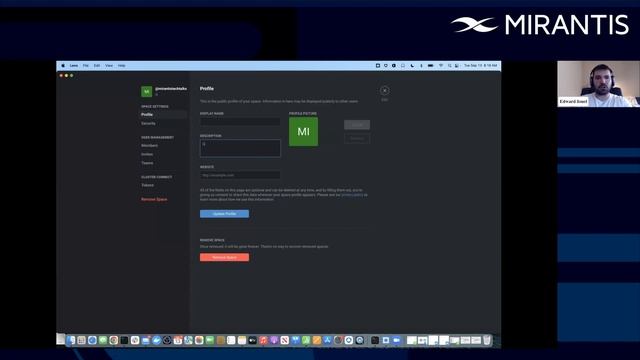Screen dimensions: 640x360
Task: Open News from the Dock
Action: tap(284, 340)
